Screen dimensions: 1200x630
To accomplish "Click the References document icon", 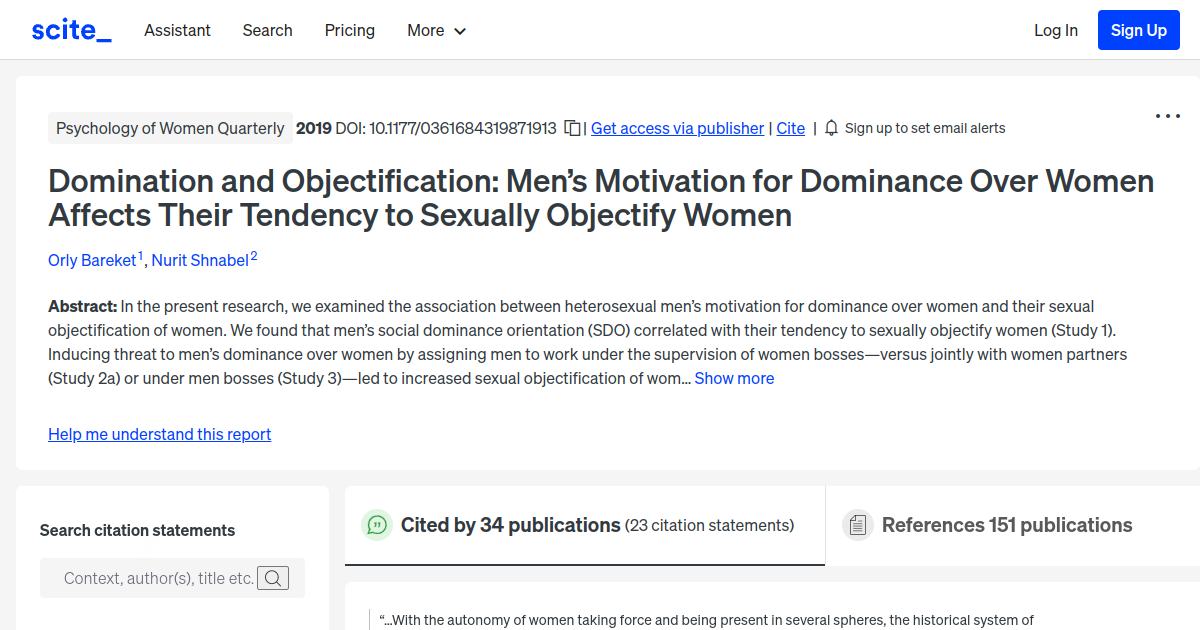I will 858,524.
